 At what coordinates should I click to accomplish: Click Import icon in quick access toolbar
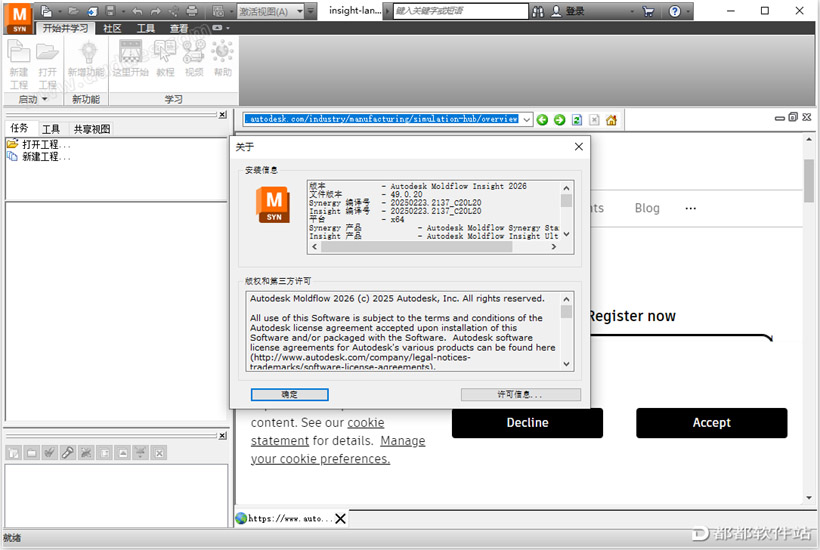(92, 11)
